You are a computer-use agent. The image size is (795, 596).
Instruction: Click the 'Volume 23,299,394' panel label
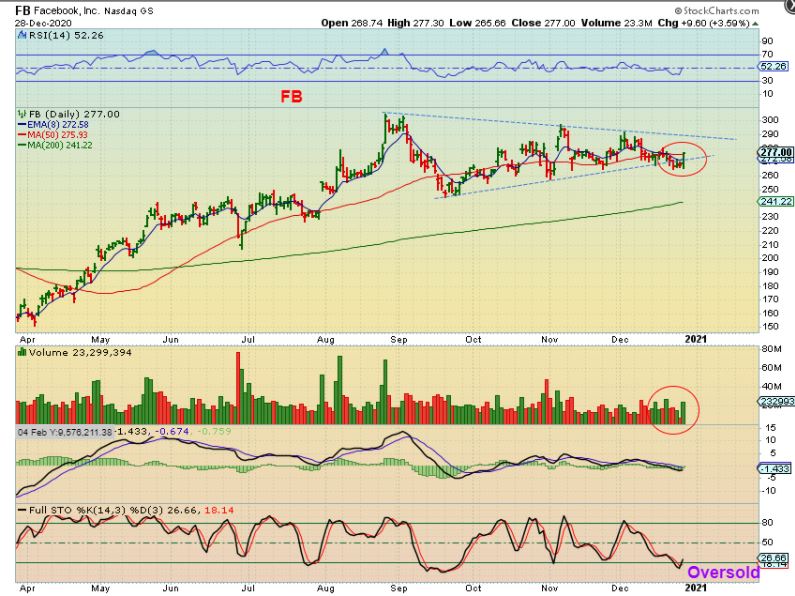point(80,352)
